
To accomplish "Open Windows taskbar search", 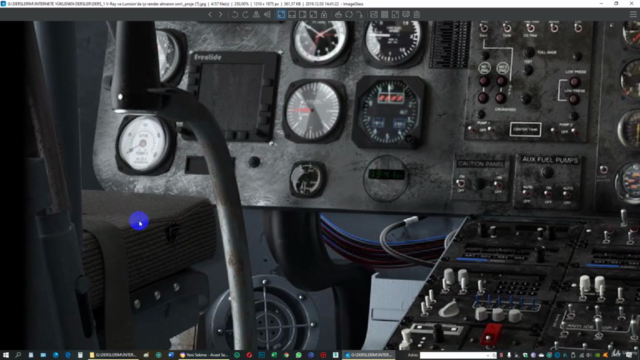I will tap(18, 355).
